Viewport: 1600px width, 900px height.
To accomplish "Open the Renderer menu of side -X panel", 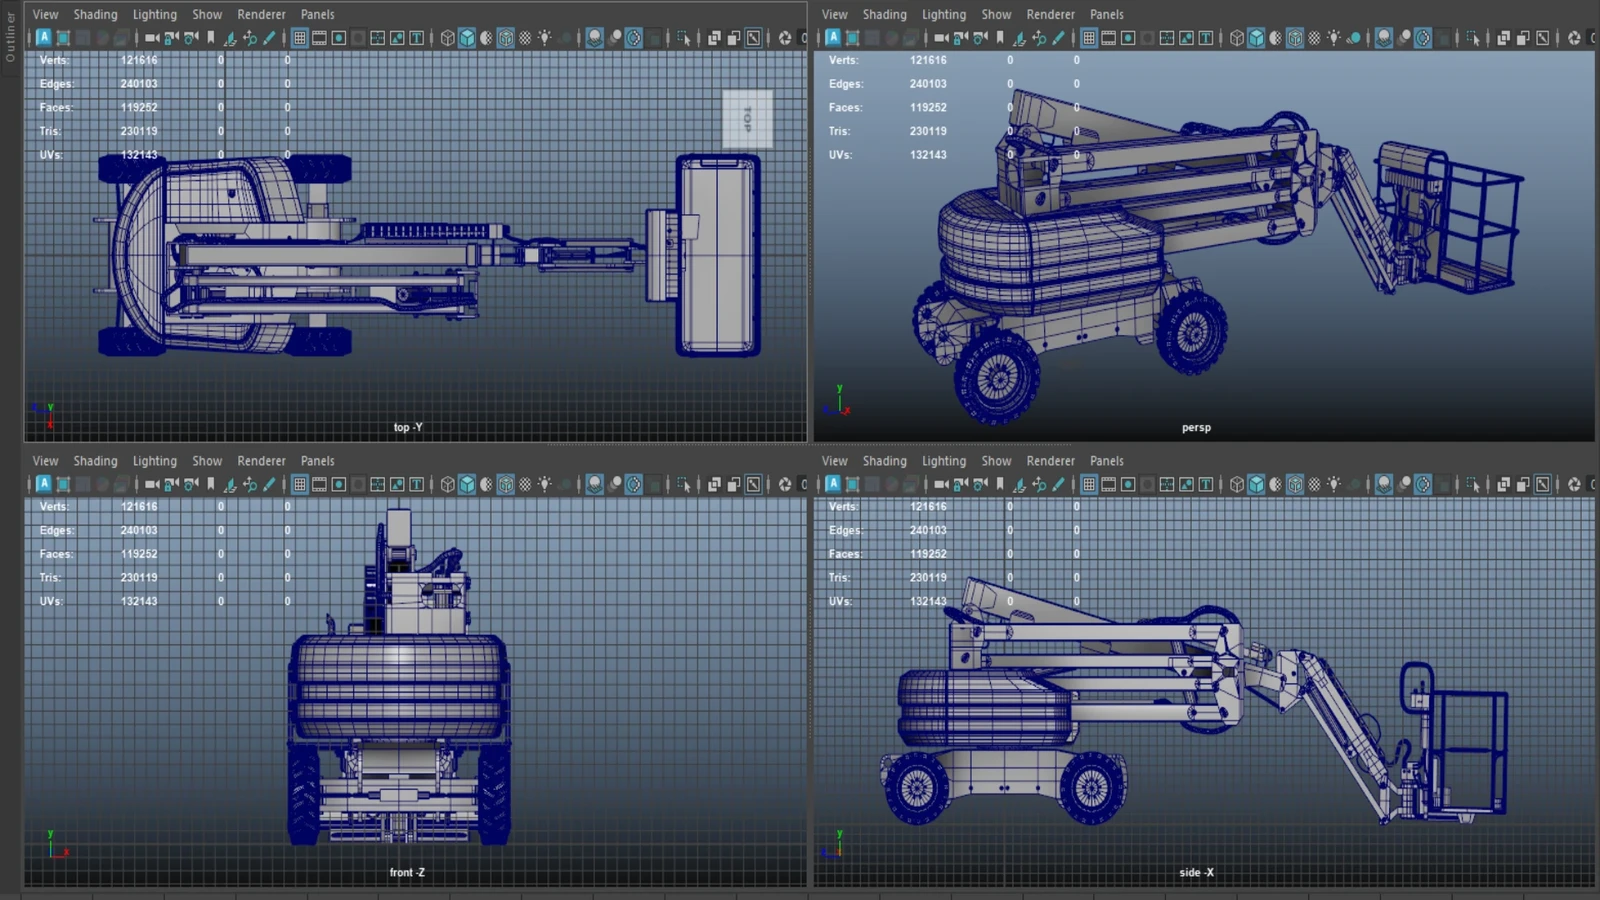I will [1051, 461].
